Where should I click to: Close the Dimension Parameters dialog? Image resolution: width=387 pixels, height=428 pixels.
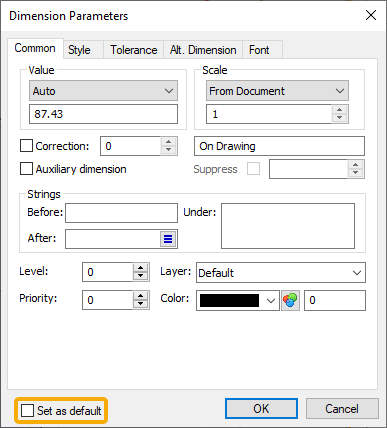[371, 15]
